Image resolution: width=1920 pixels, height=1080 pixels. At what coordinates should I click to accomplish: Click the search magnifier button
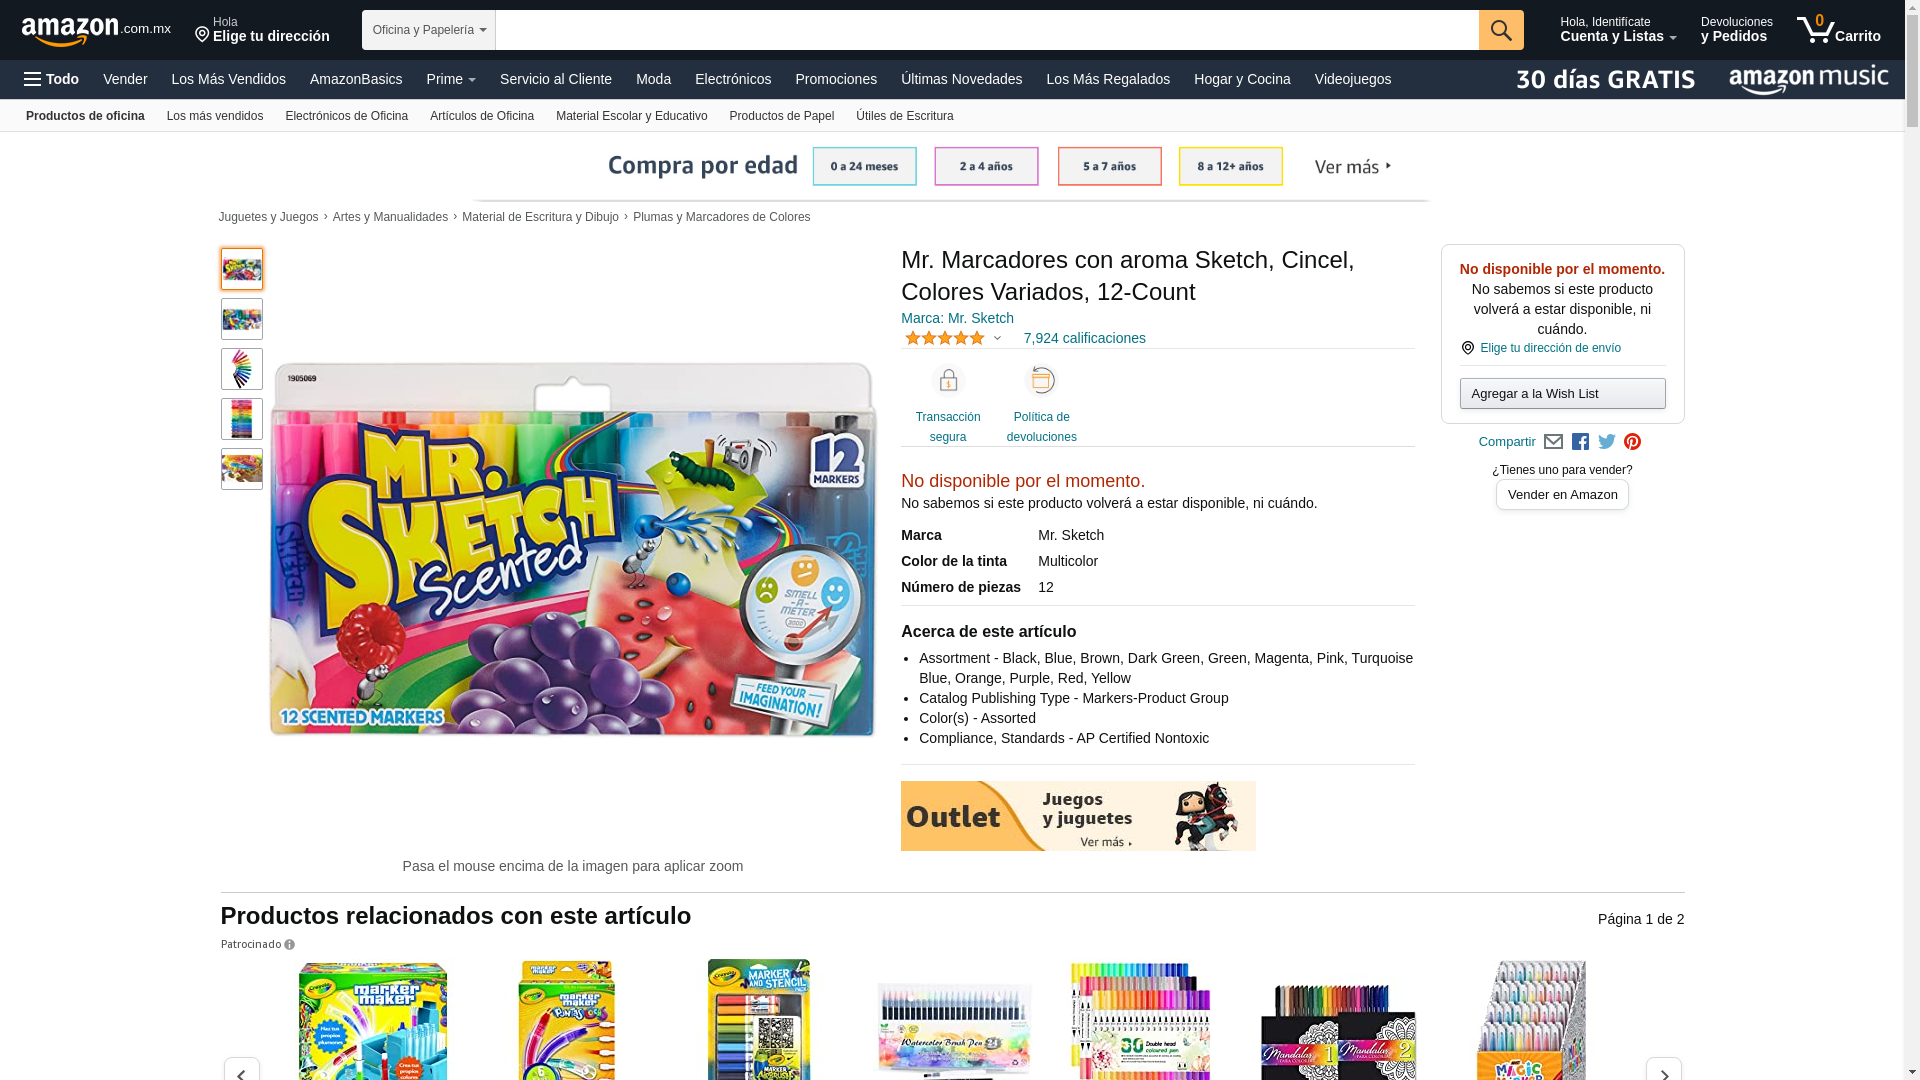(1501, 30)
